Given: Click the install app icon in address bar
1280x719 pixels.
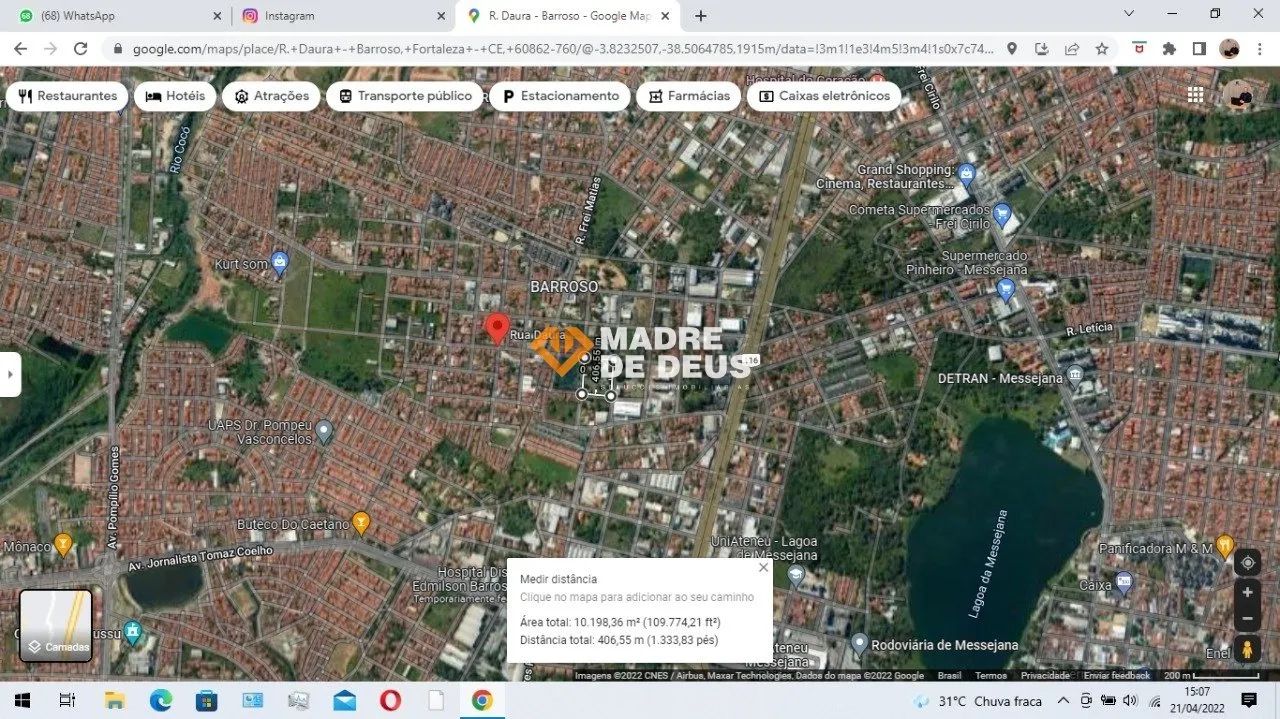Looking at the screenshot, I should (x=1042, y=48).
